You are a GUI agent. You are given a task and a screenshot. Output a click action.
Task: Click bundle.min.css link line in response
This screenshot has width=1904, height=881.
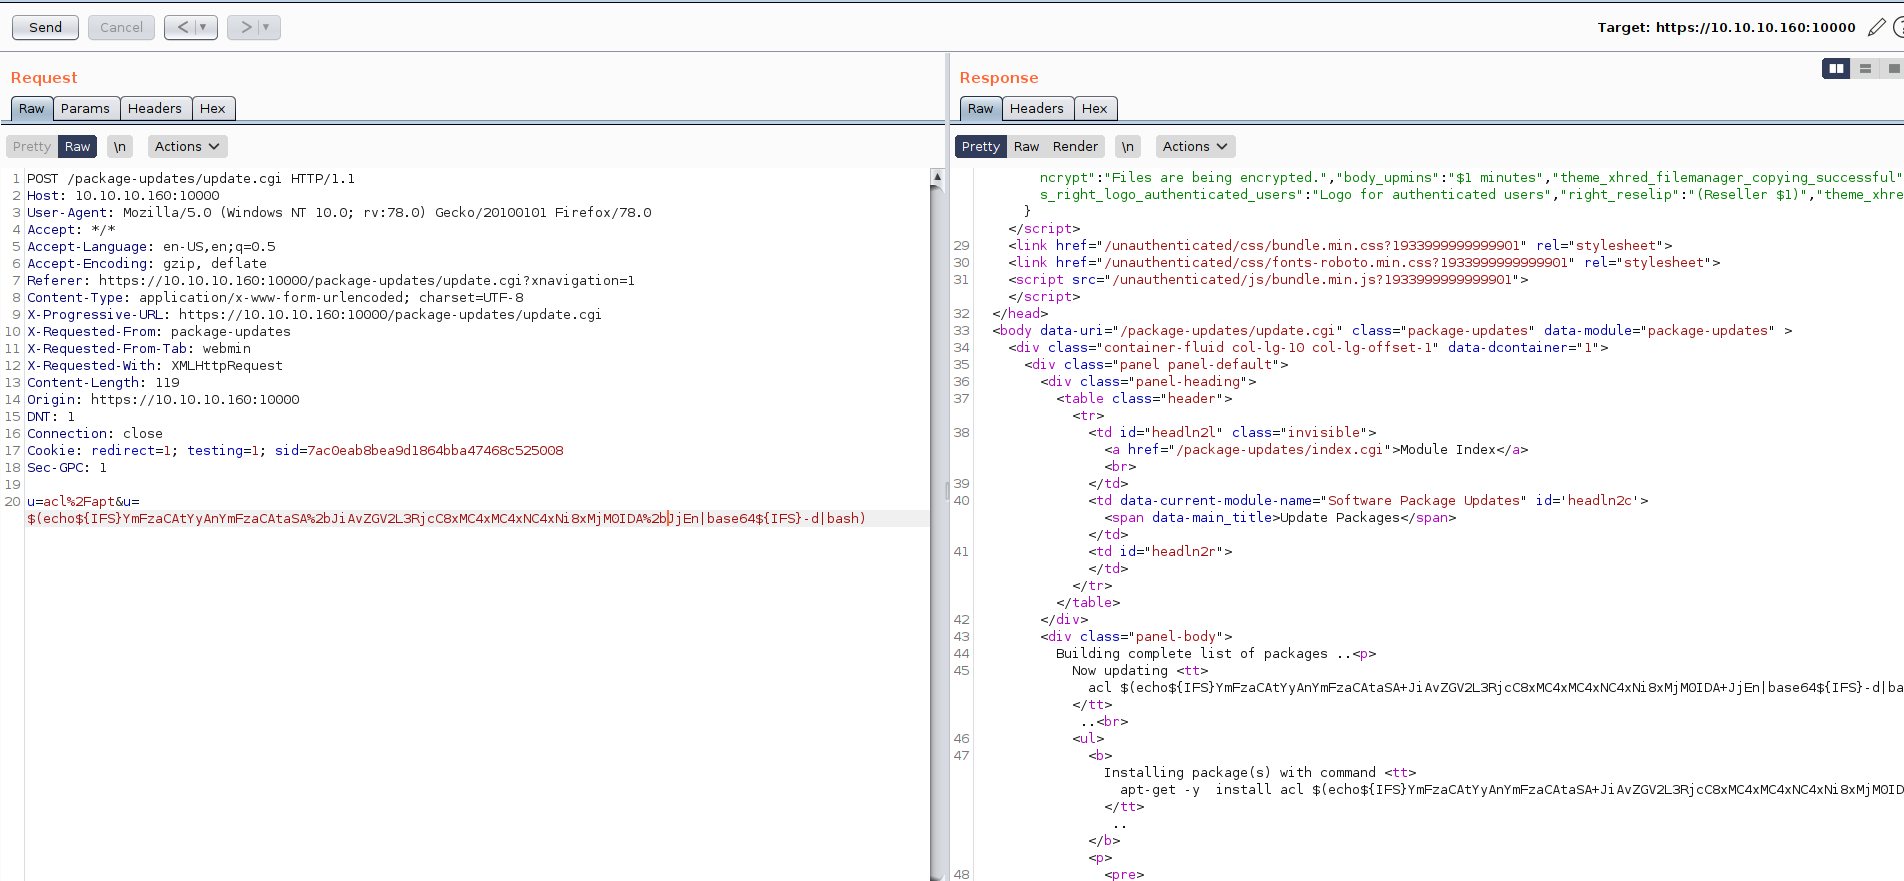pos(1340,245)
